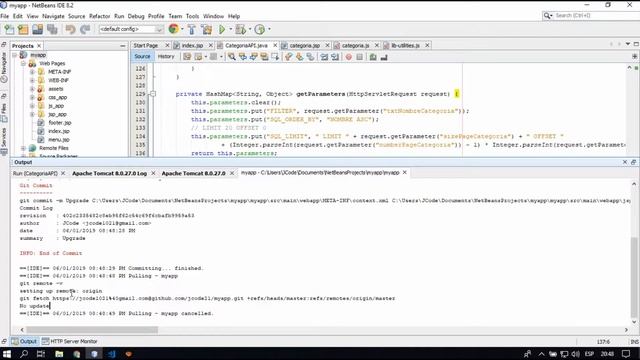This screenshot has width=640, height=360.
Task: Click the Undo toolbar icon
Action: (71, 29)
